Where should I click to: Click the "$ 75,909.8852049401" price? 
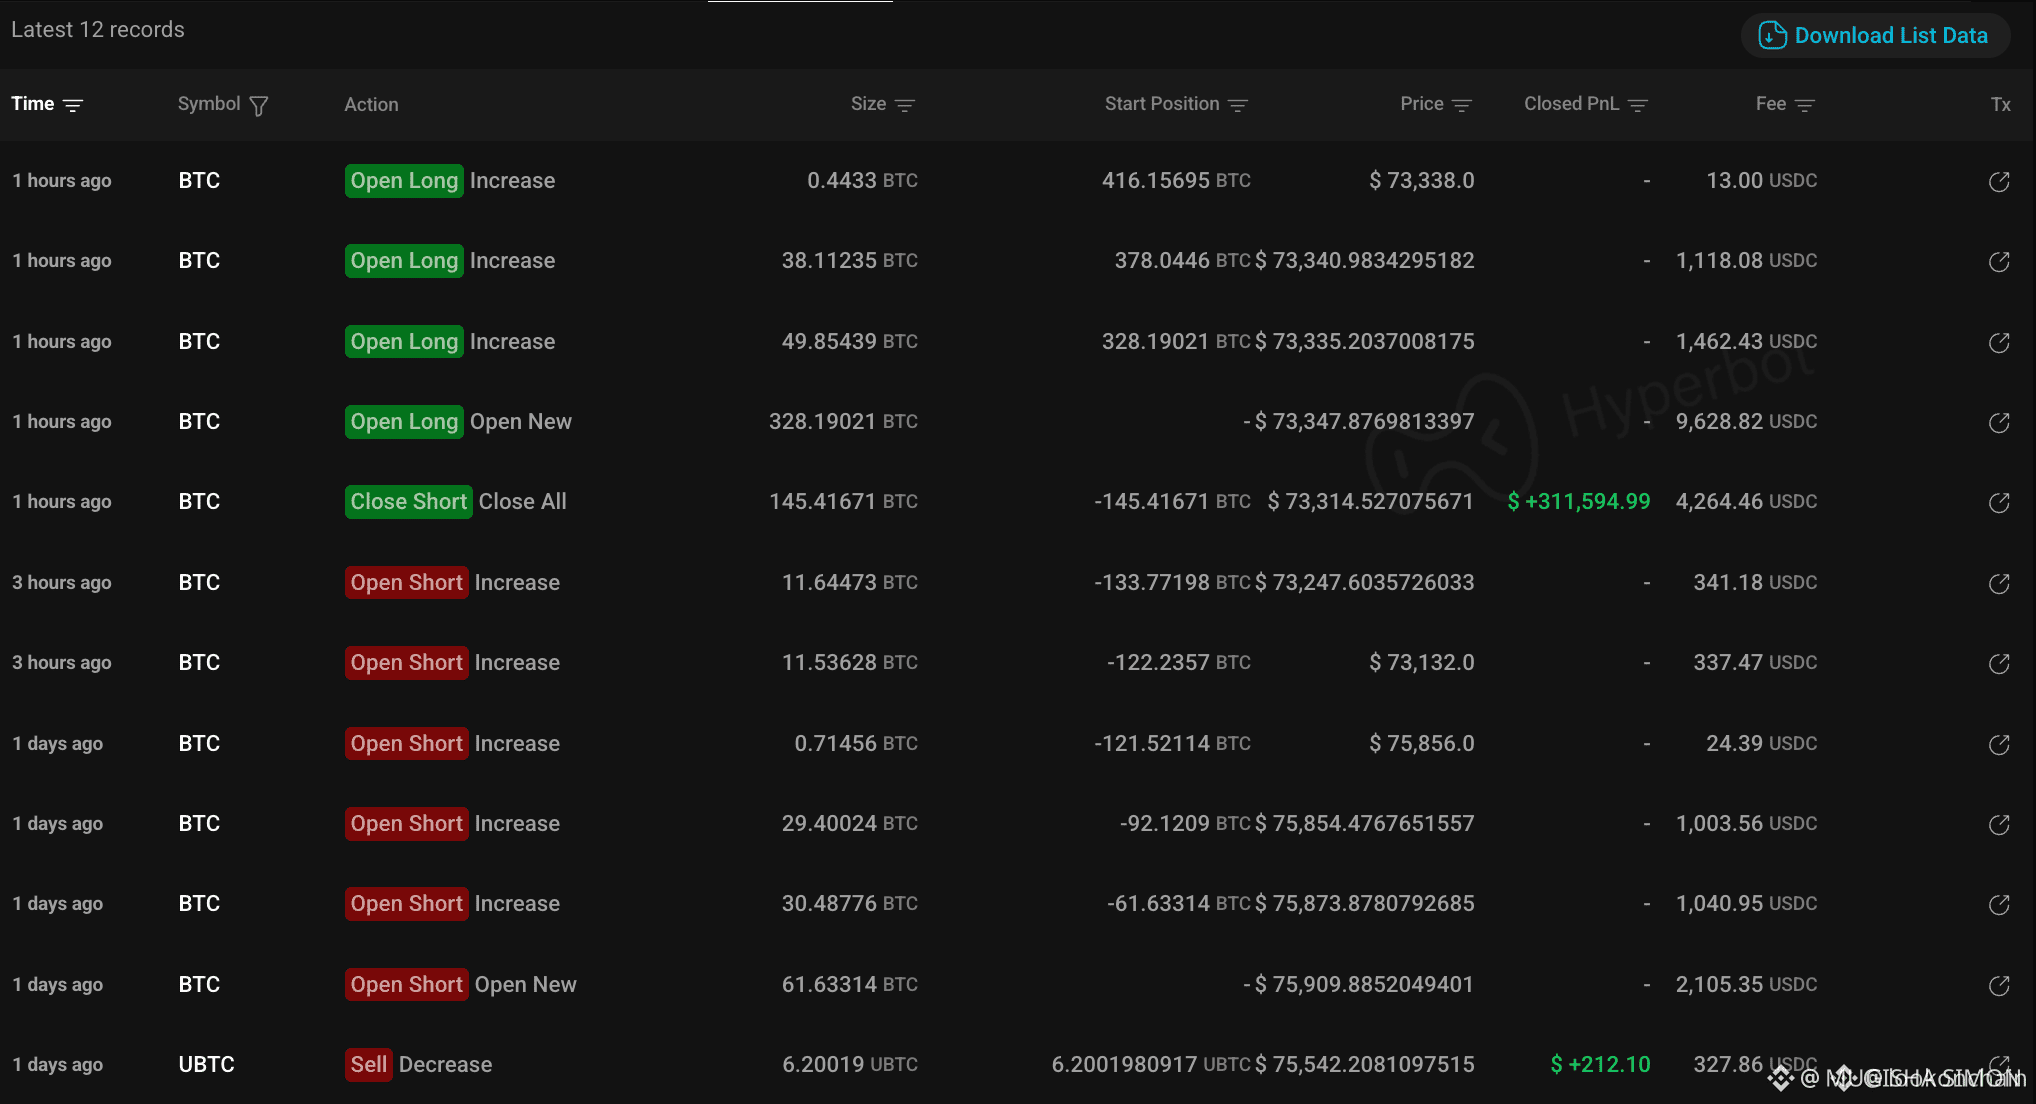click(1365, 984)
